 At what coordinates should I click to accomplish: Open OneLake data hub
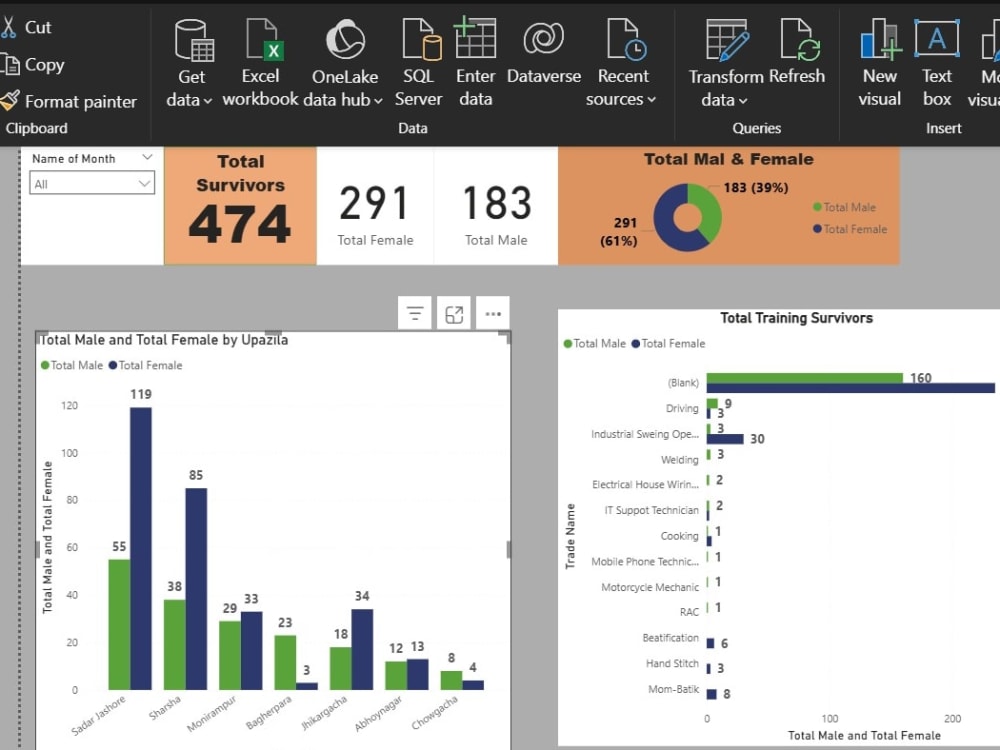click(344, 63)
